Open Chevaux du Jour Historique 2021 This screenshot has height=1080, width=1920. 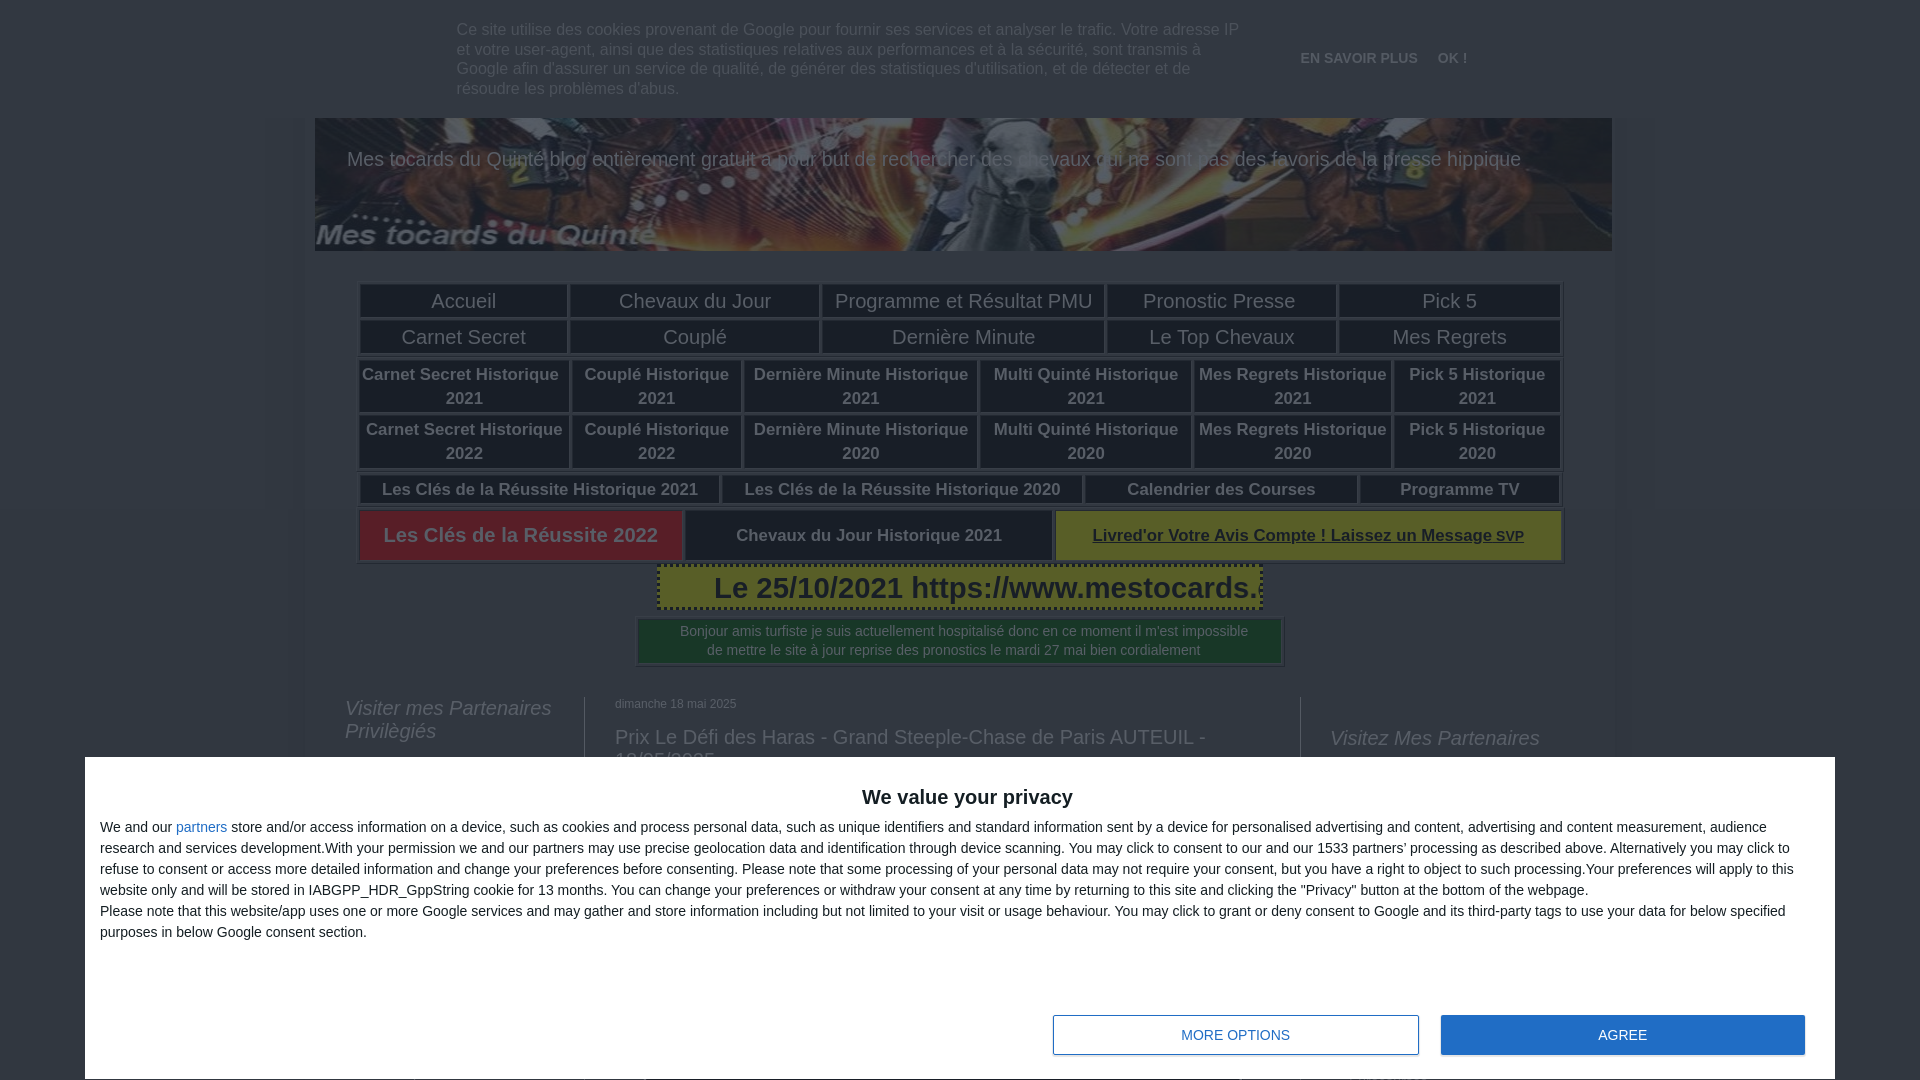868,535
